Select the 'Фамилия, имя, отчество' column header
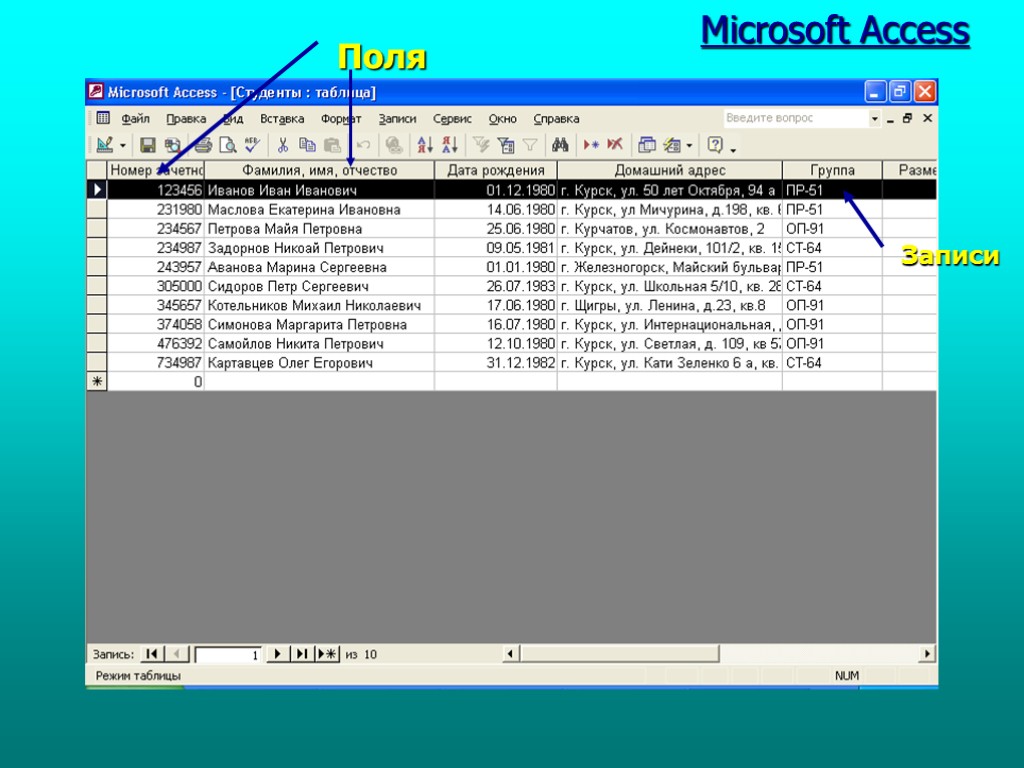1024x768 pixels. coord(319,170)
